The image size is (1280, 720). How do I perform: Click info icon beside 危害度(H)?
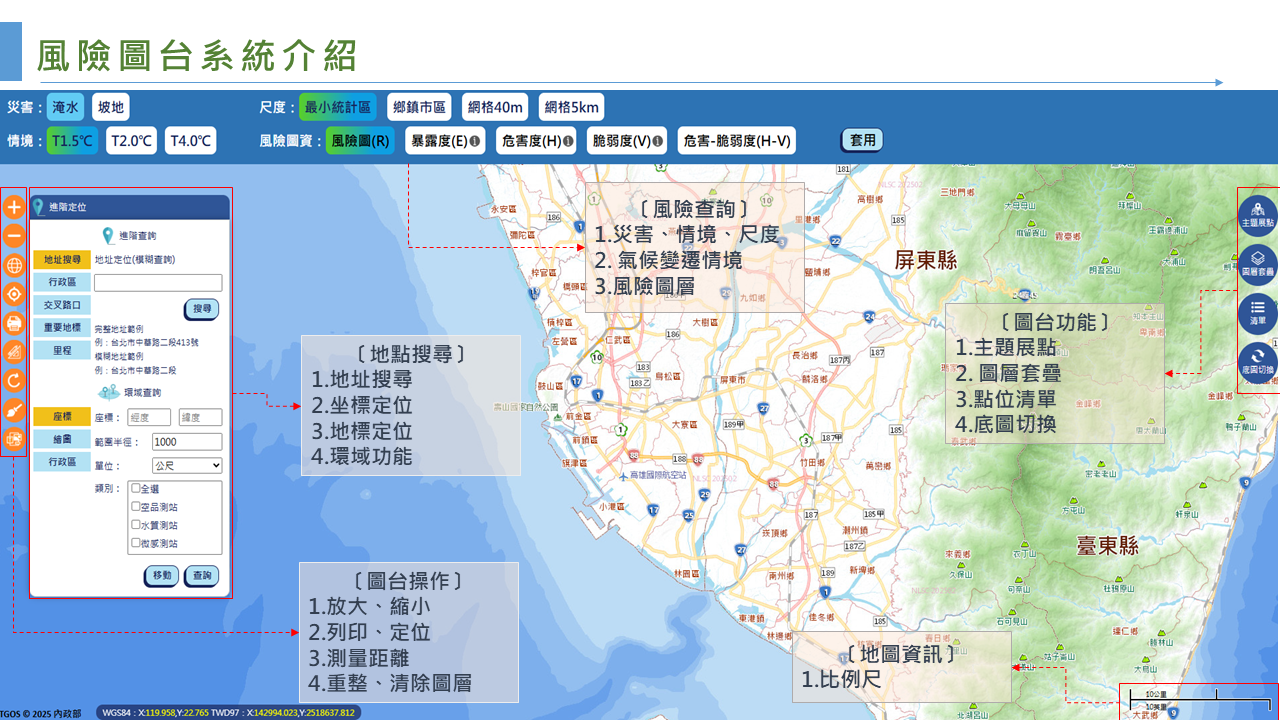coord(568,141)
